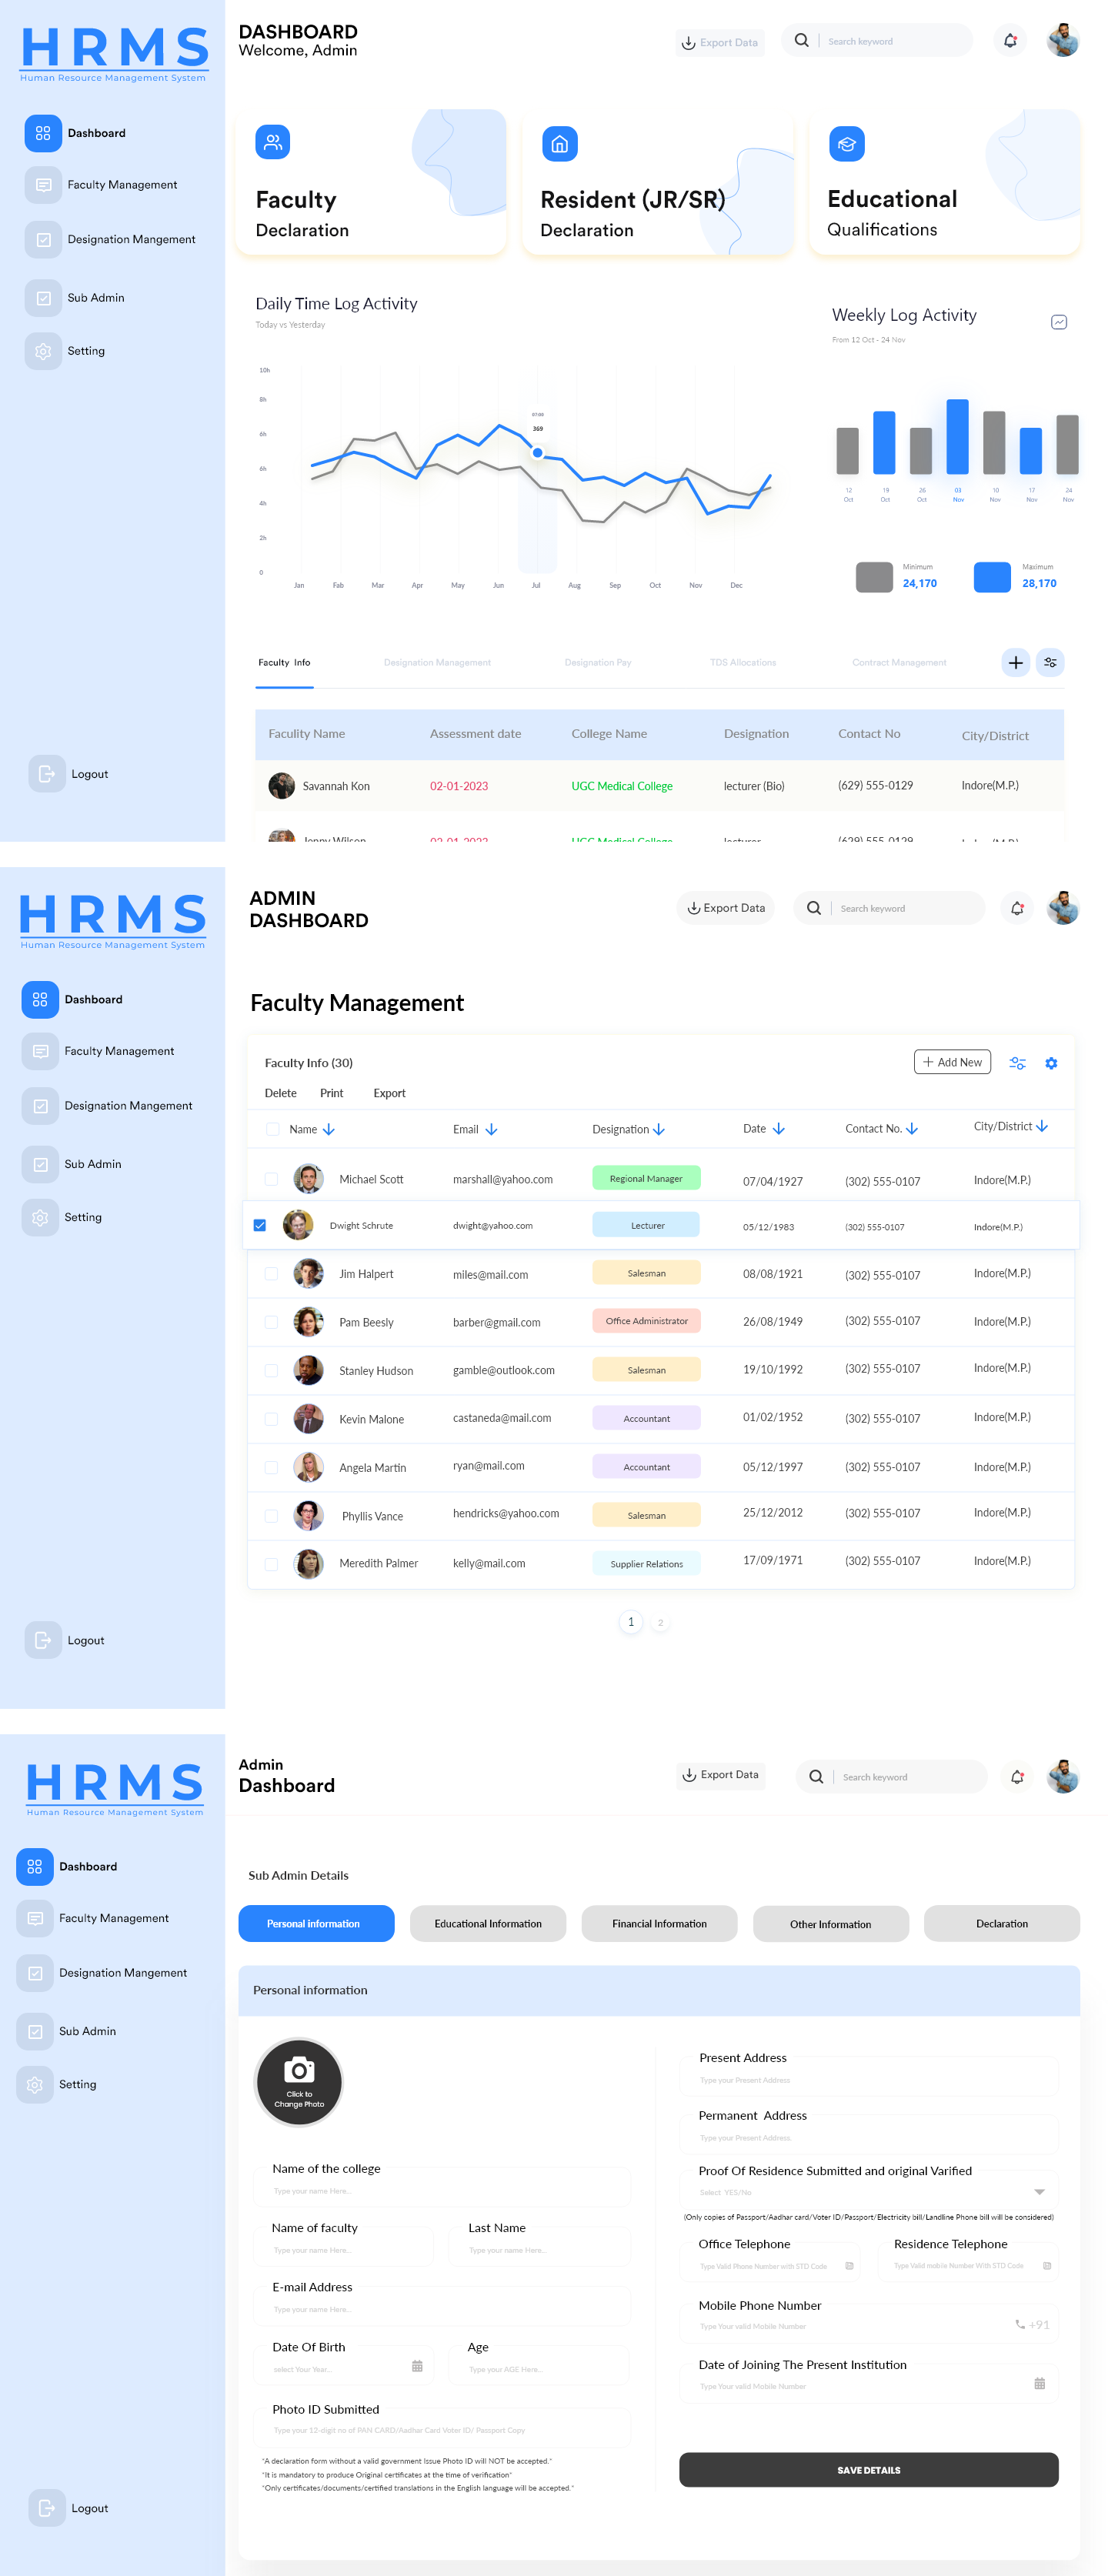Open filter sliders icon next to Add New
Viewport: 1108px width, 2576px height.
1017,1063
